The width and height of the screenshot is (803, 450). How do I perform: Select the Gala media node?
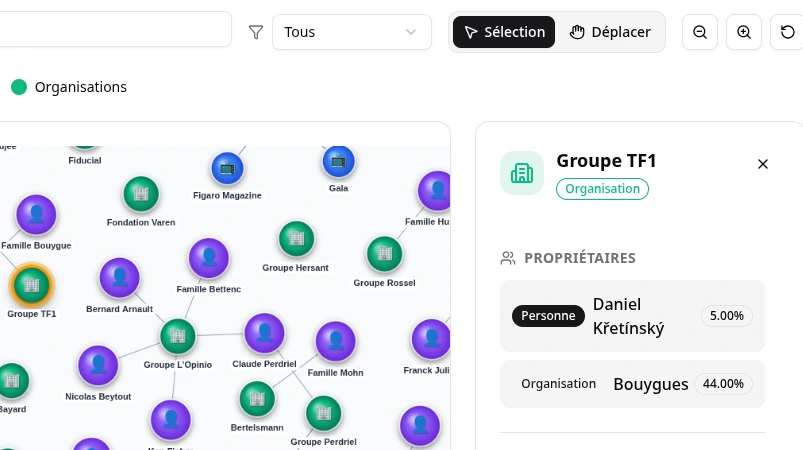coord(338,161)
